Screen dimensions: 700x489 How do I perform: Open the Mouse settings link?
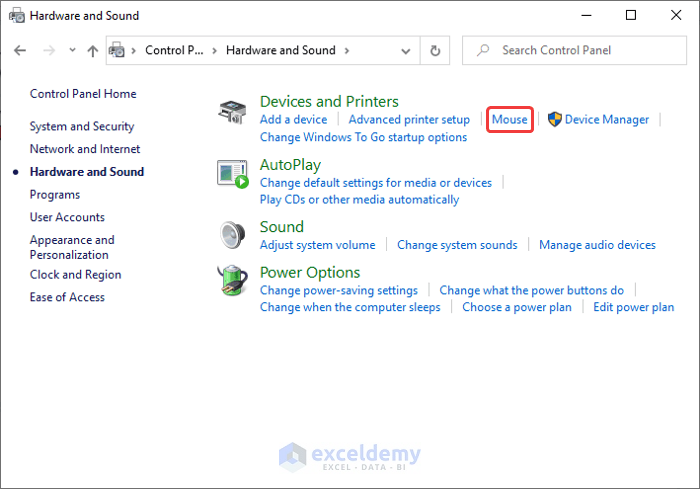(x=510, y=120)
